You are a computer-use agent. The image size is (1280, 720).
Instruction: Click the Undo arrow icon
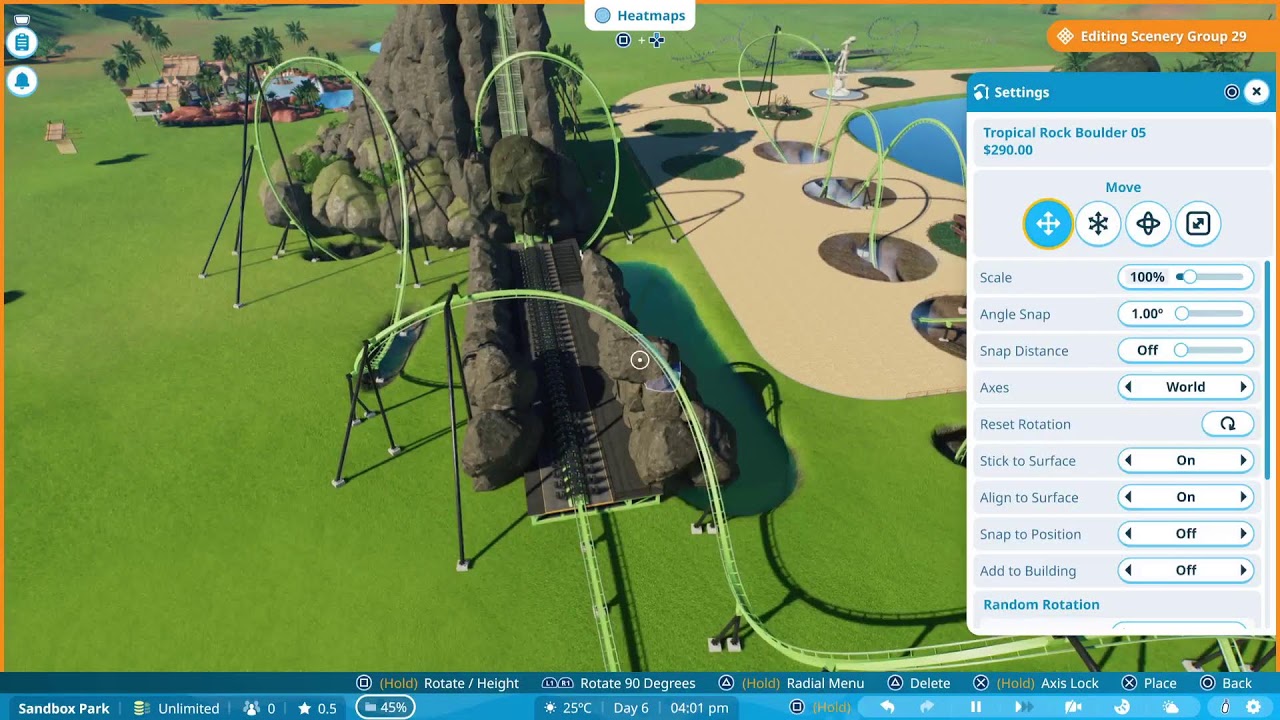[x=887, y=707]
